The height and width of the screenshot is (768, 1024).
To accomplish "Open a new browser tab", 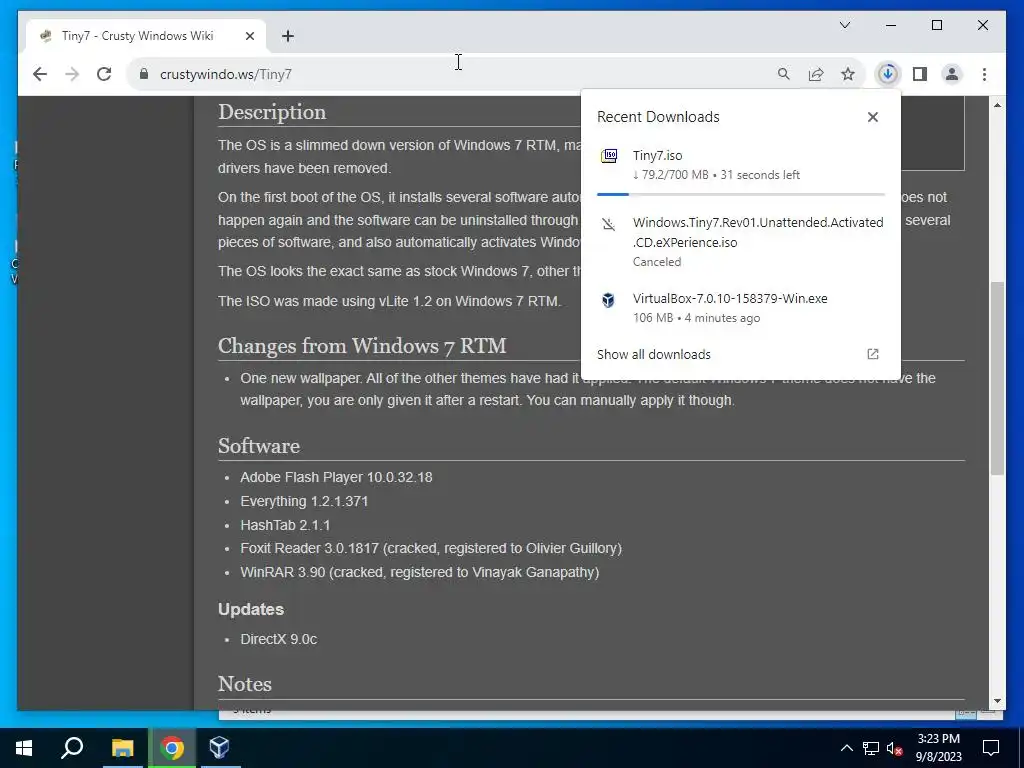I will (288, 36).
